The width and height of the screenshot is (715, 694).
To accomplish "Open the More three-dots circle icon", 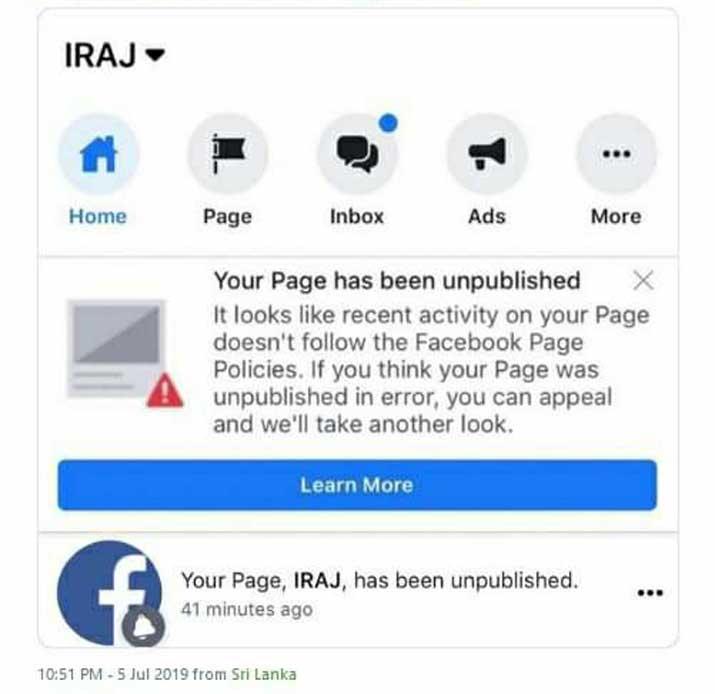I will click(x=617, y=154).
